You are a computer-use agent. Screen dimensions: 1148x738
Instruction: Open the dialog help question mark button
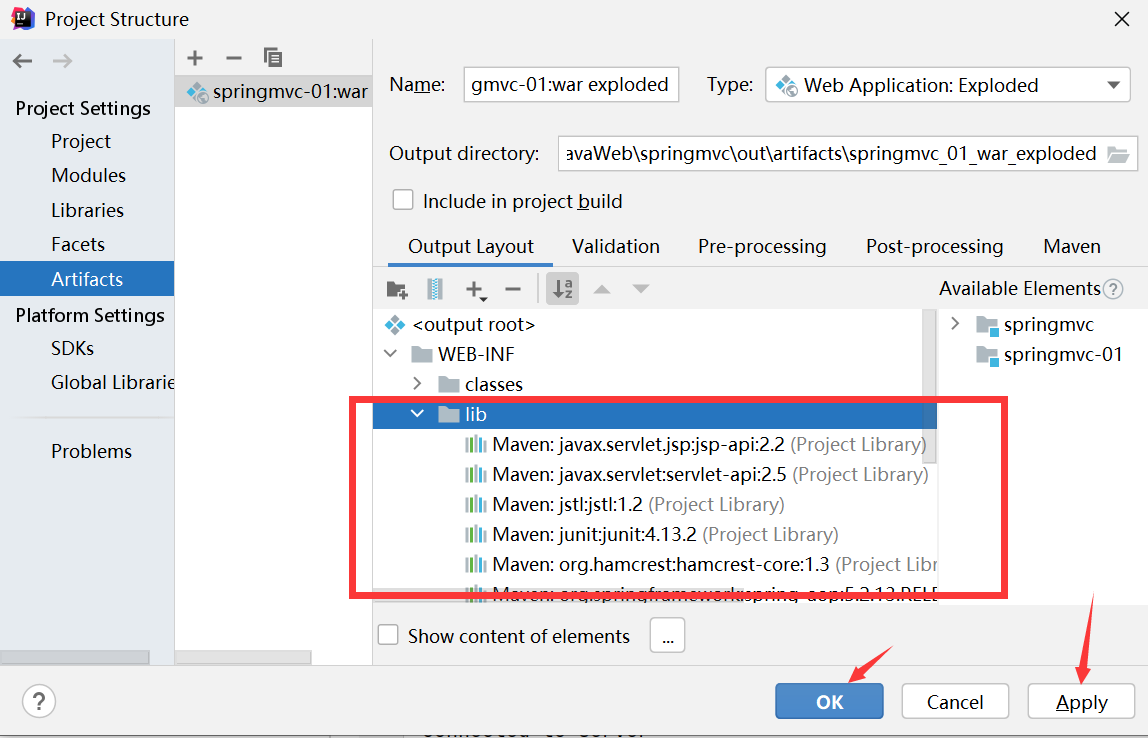coord(39,701)
